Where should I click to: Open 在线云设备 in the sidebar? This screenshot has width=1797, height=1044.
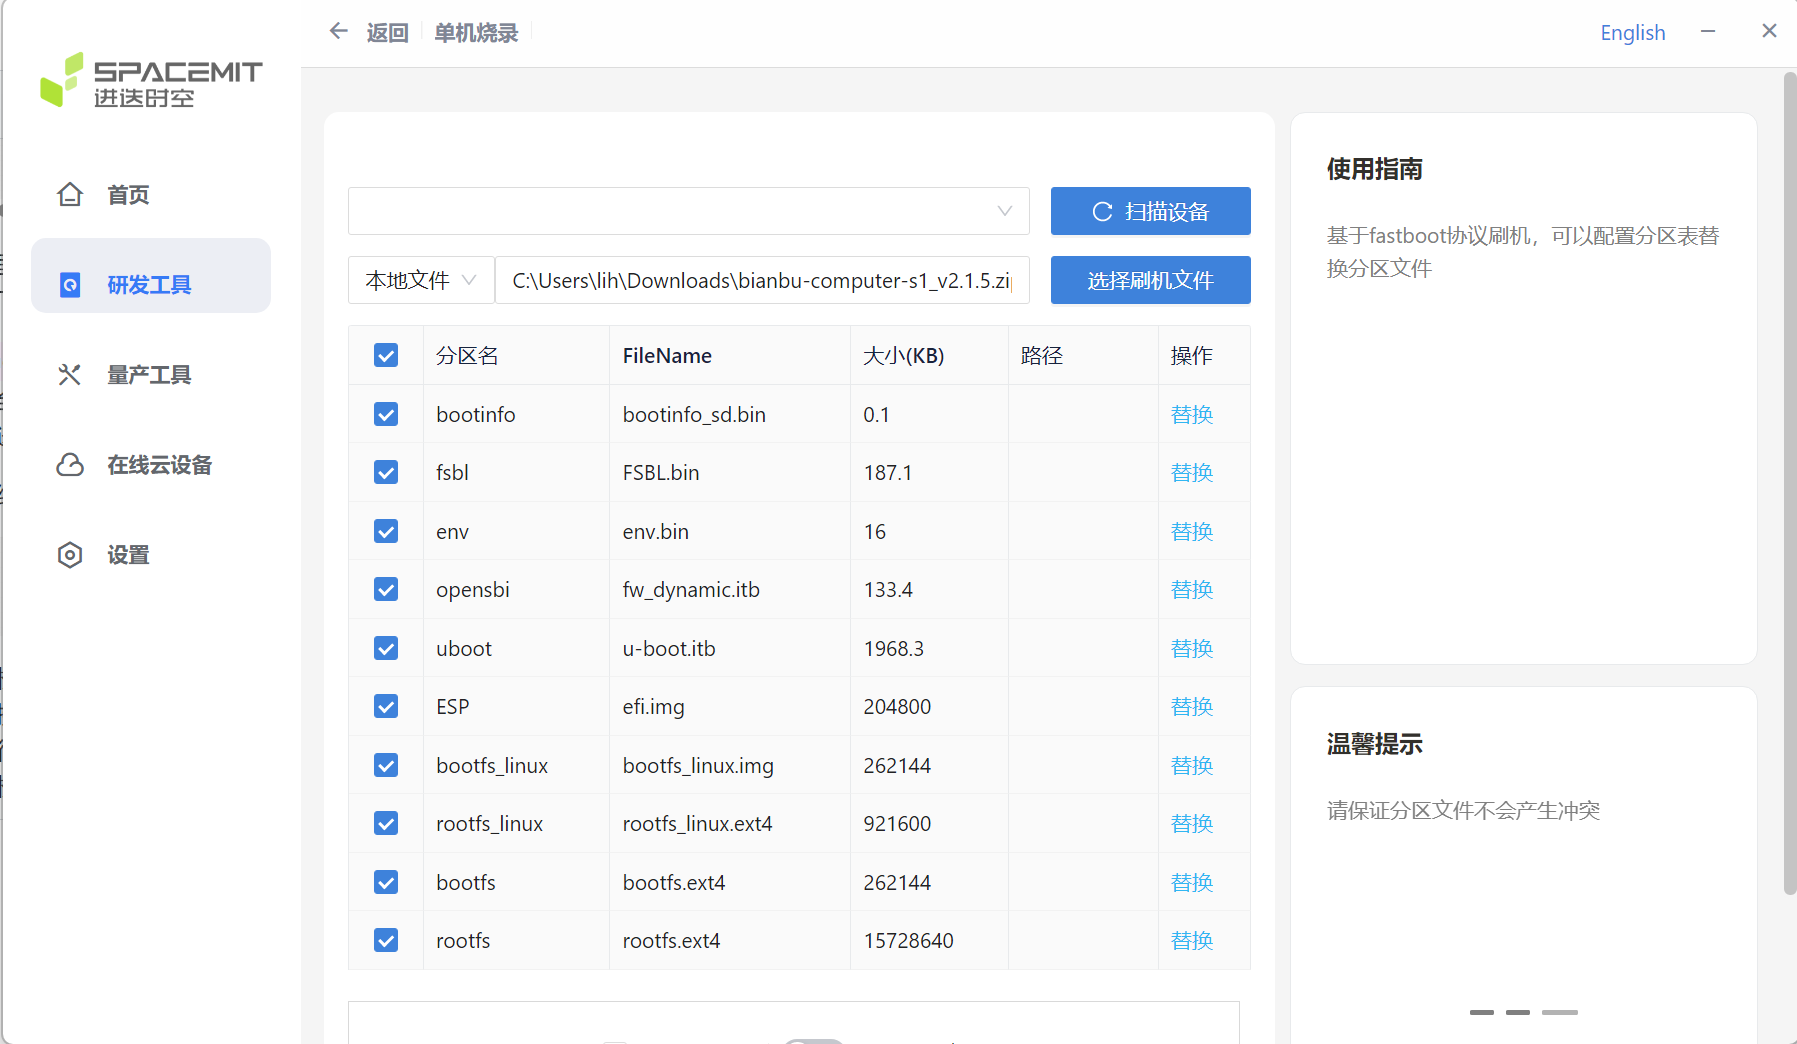[151, 465]
